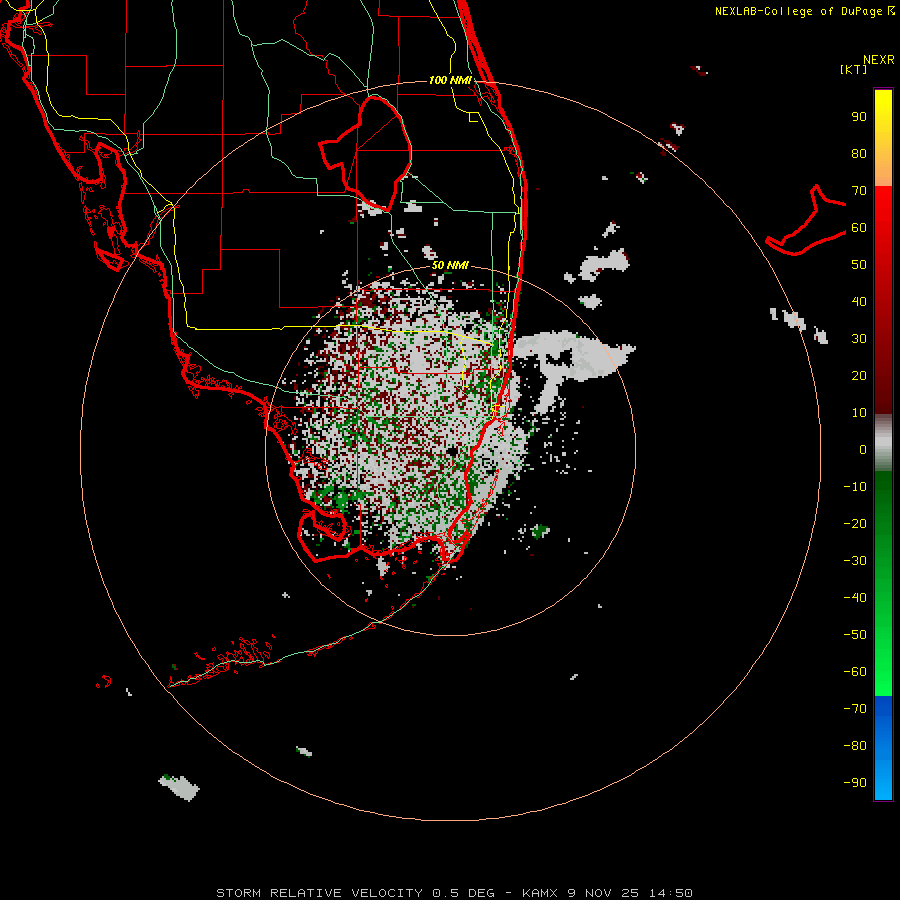Screen dimensions: 900x900
Task: Click the 10 value on the velocity scale
Action: [x=859, y=413]
